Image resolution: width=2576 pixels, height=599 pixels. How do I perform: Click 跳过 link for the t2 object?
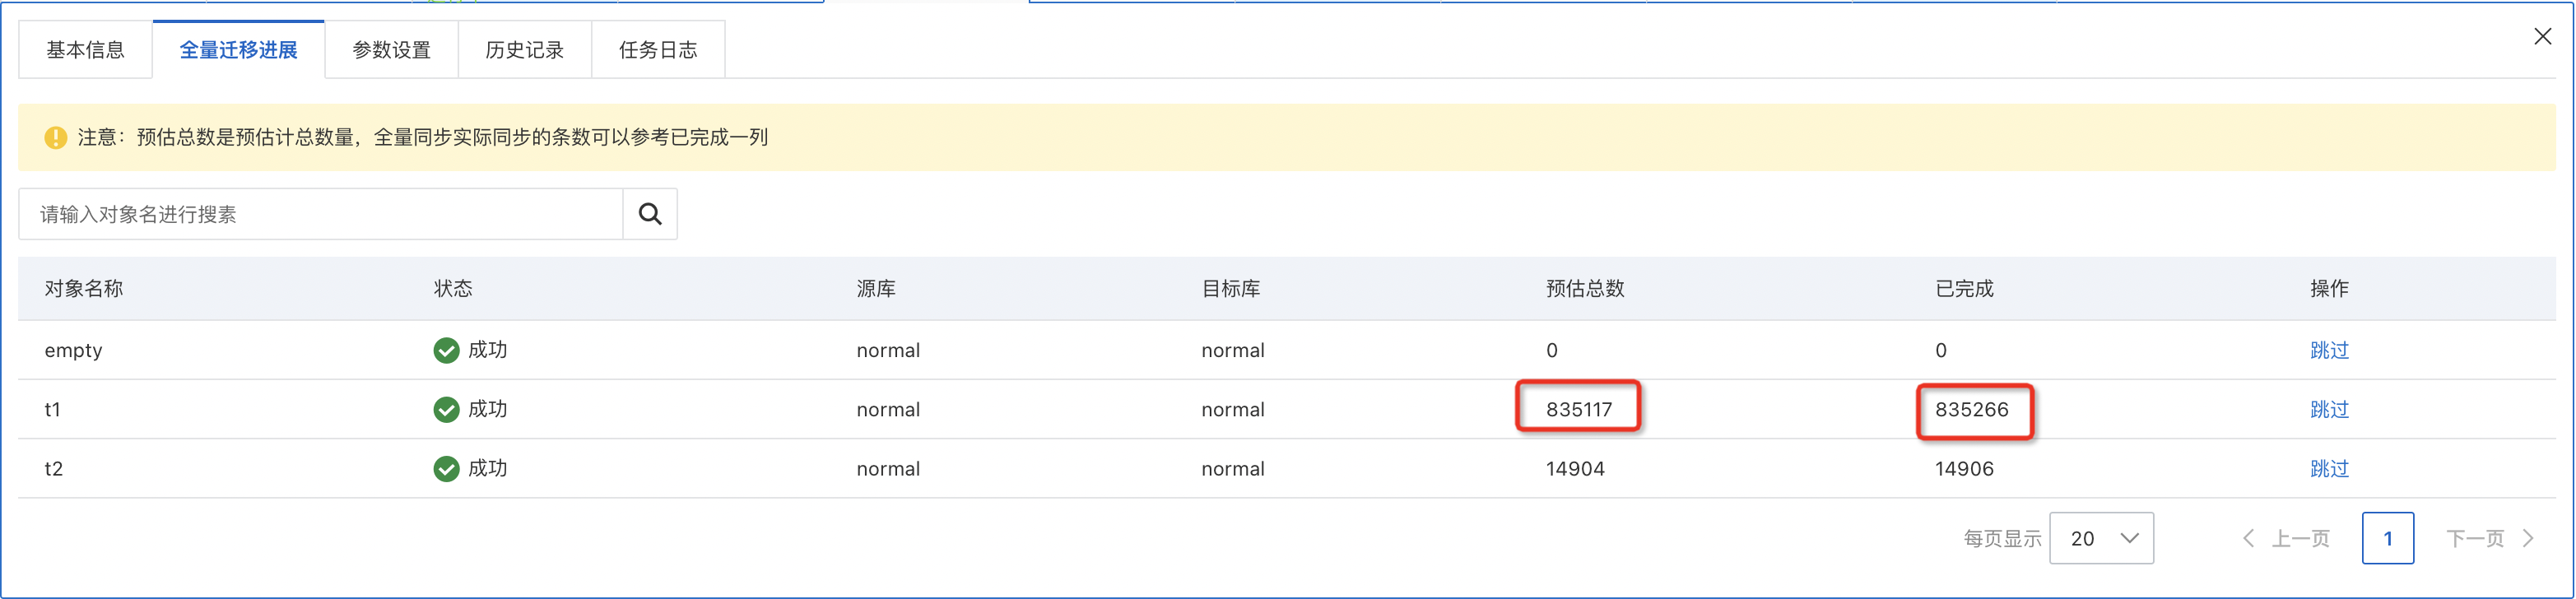tap(2329, 468)
